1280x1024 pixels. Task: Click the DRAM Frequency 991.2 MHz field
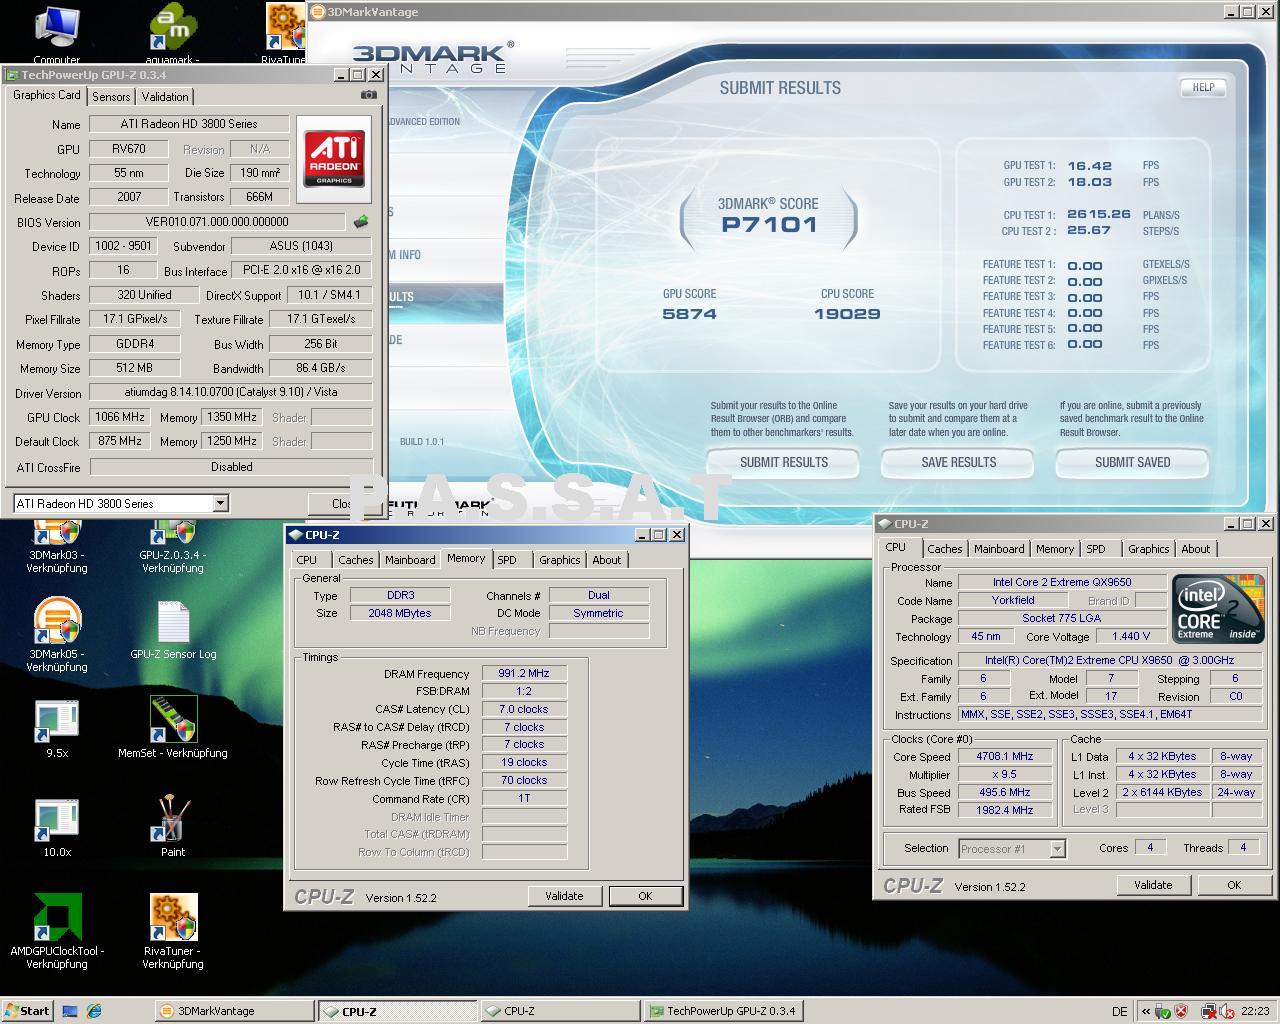click(x=524, y=673)
